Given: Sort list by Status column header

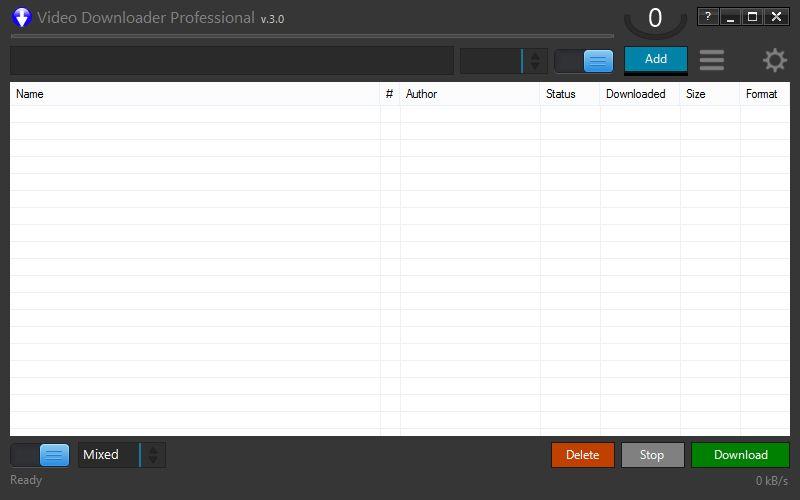Looking at the screenshot, I should pyautogui.click(x=570, y=94).
